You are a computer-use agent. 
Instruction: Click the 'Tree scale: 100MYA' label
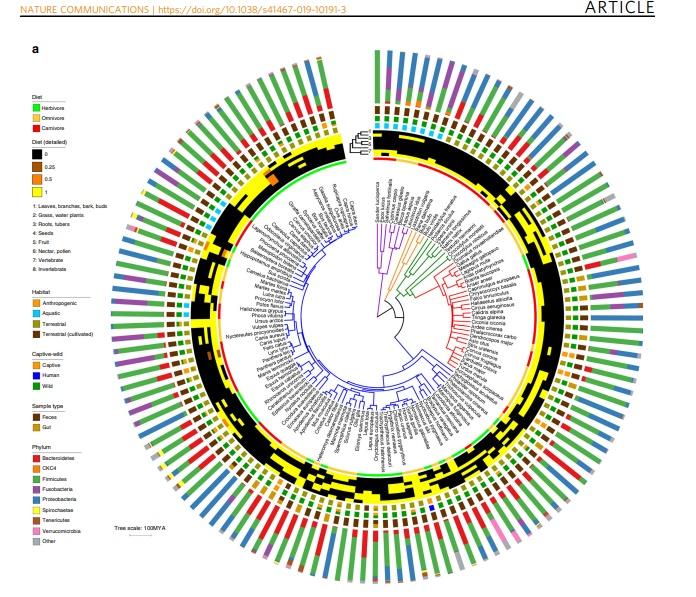(x=140, y=528)
